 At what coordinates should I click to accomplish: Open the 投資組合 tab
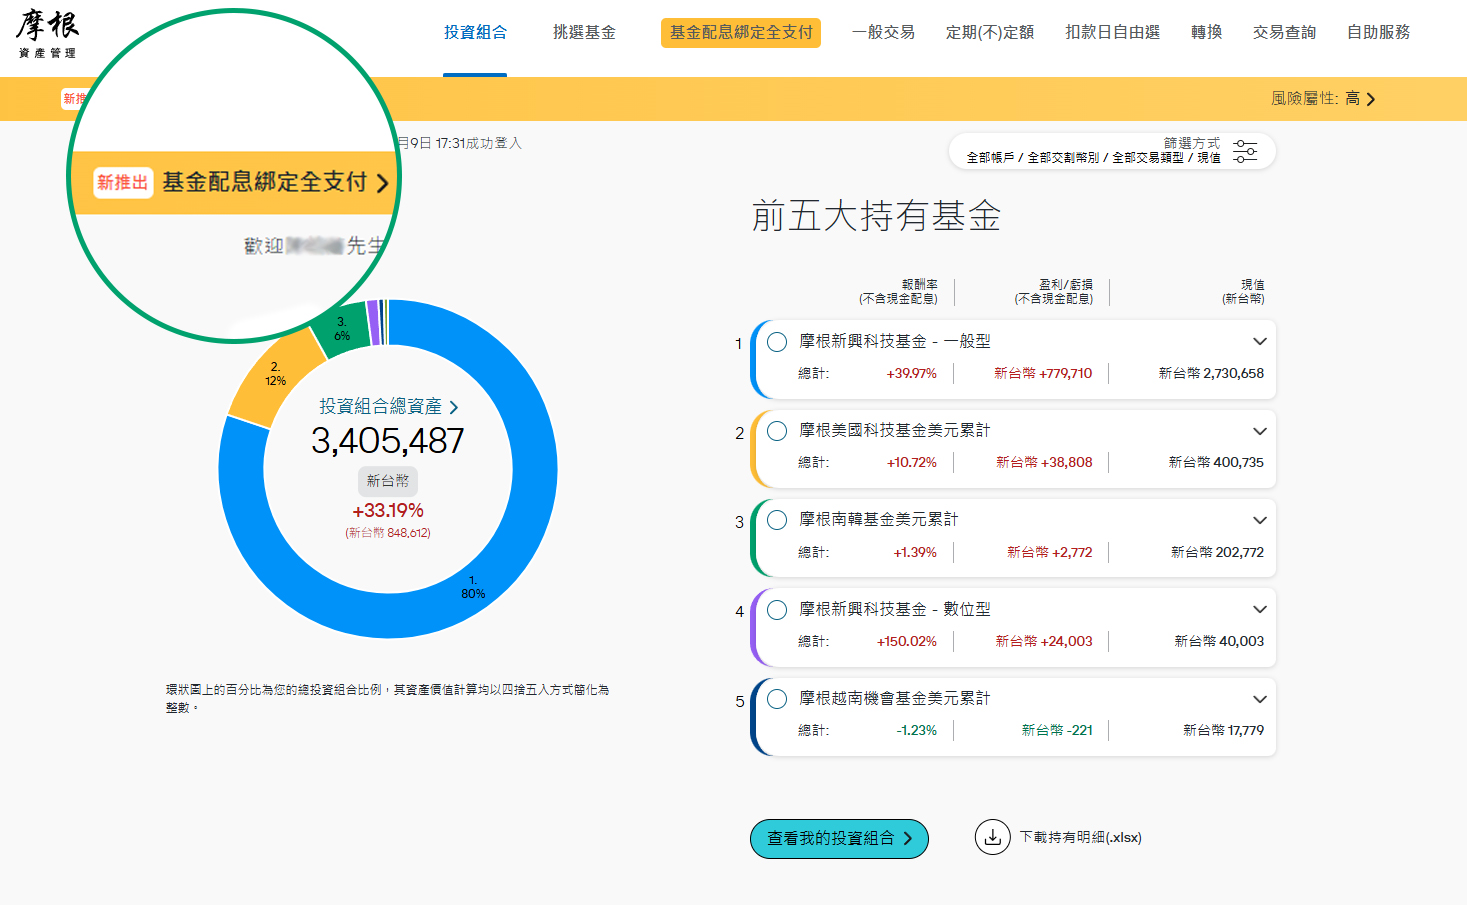point(475,33)
